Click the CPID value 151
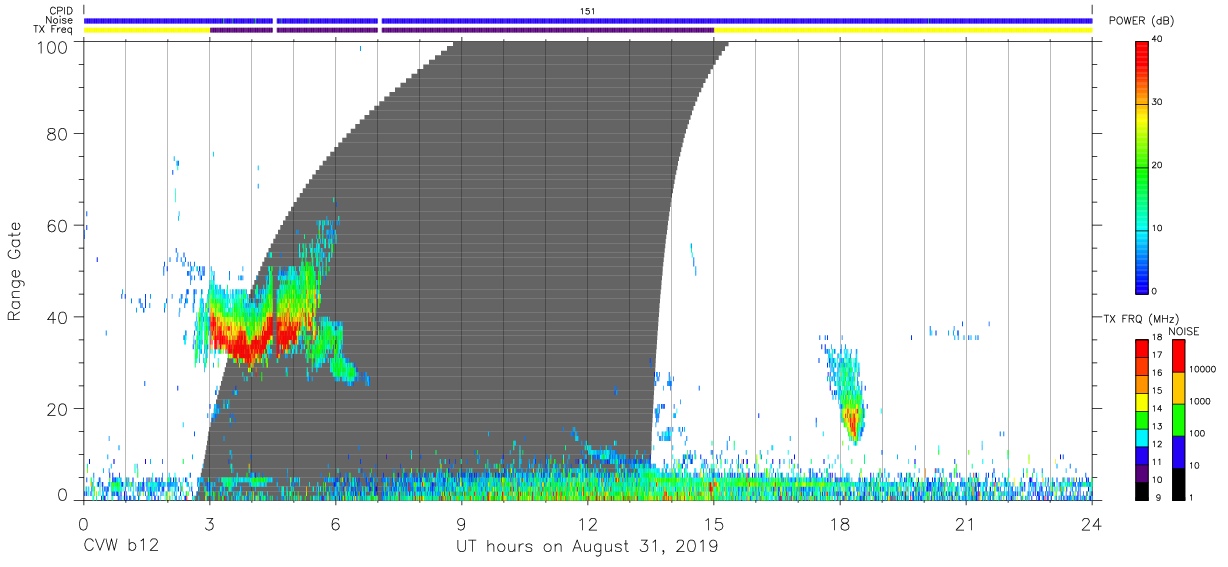1228x567 pixels. [587, 10]
